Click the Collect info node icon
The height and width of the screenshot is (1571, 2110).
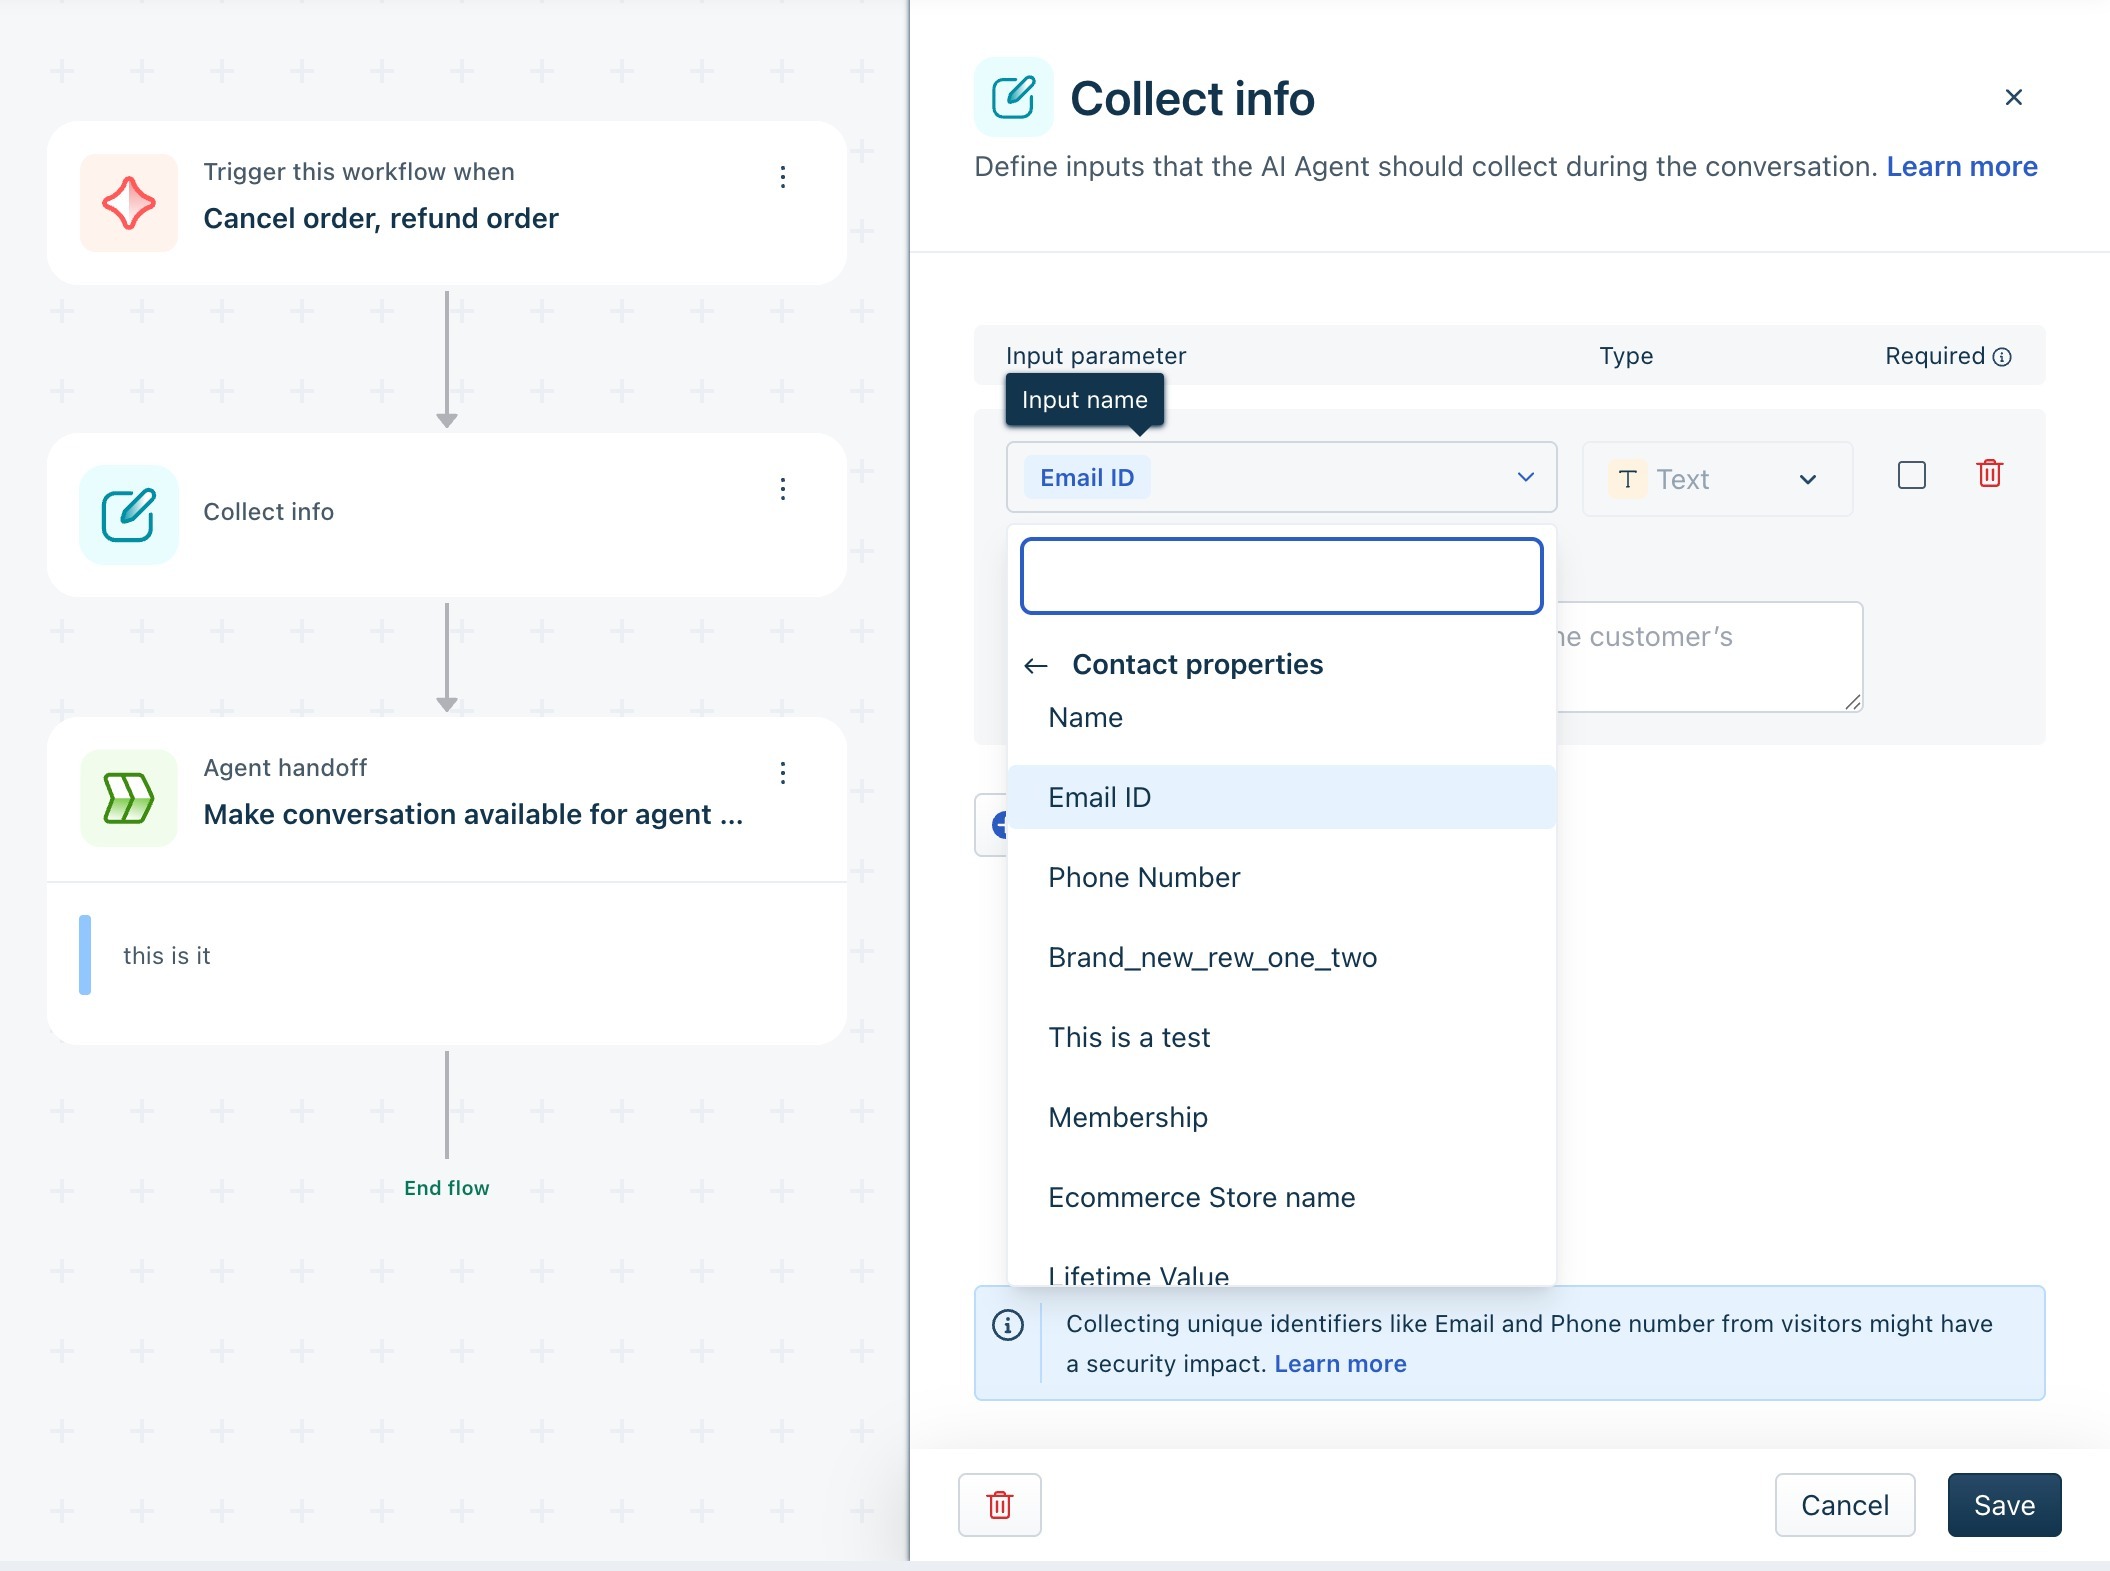[128, 515]
